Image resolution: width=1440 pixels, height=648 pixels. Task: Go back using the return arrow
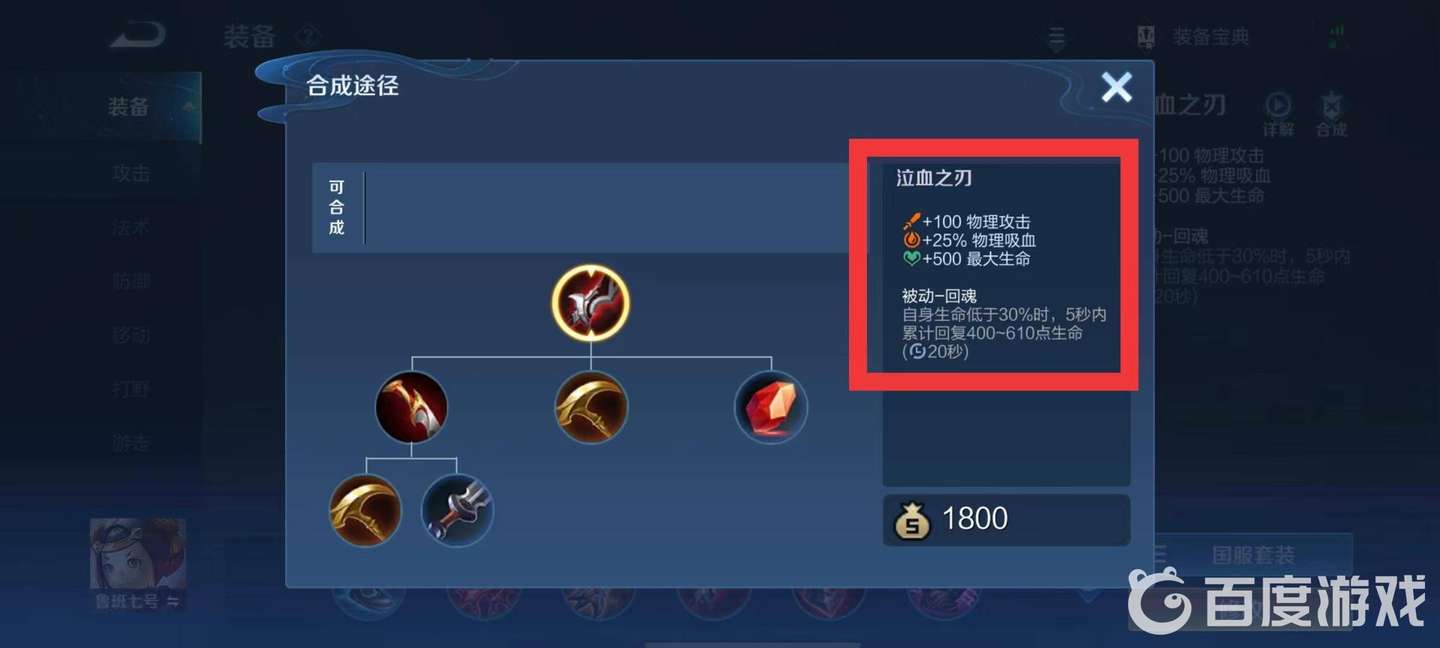pyautogui.click(x=137, y=36)
